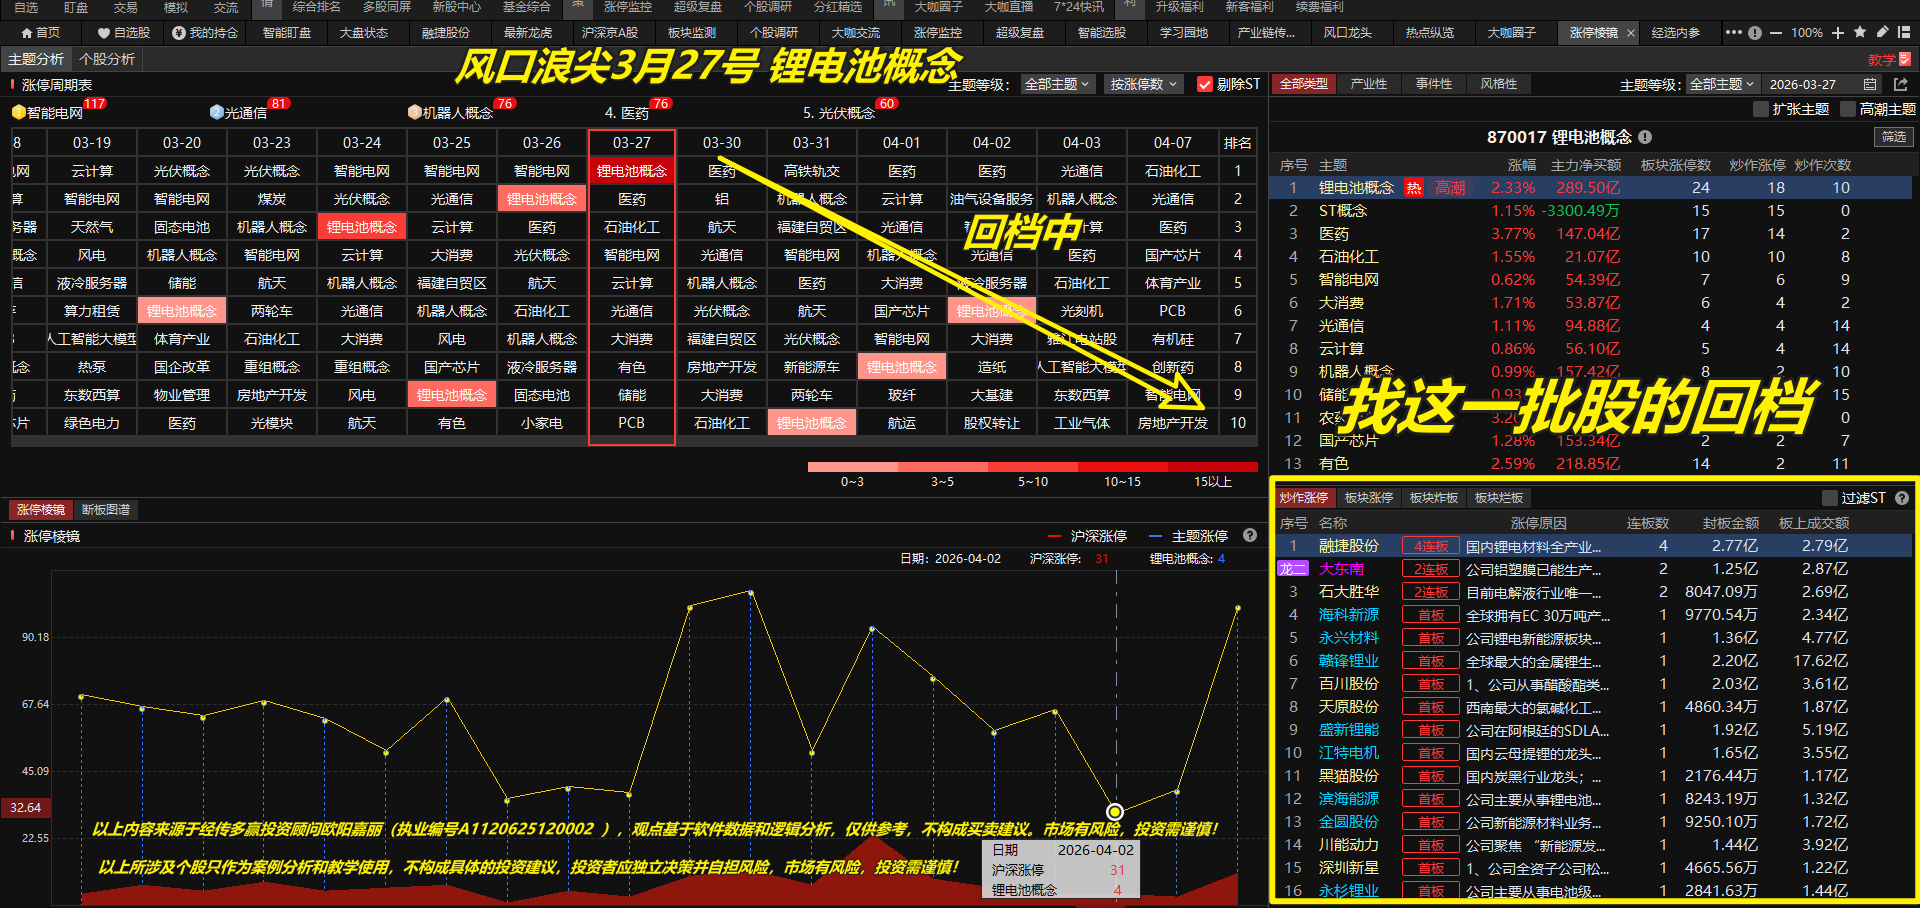The width and height of the screenshot is (1920, 908).
Task: Click the help icon next to 过滤ST
Action: coord(1902,498)
